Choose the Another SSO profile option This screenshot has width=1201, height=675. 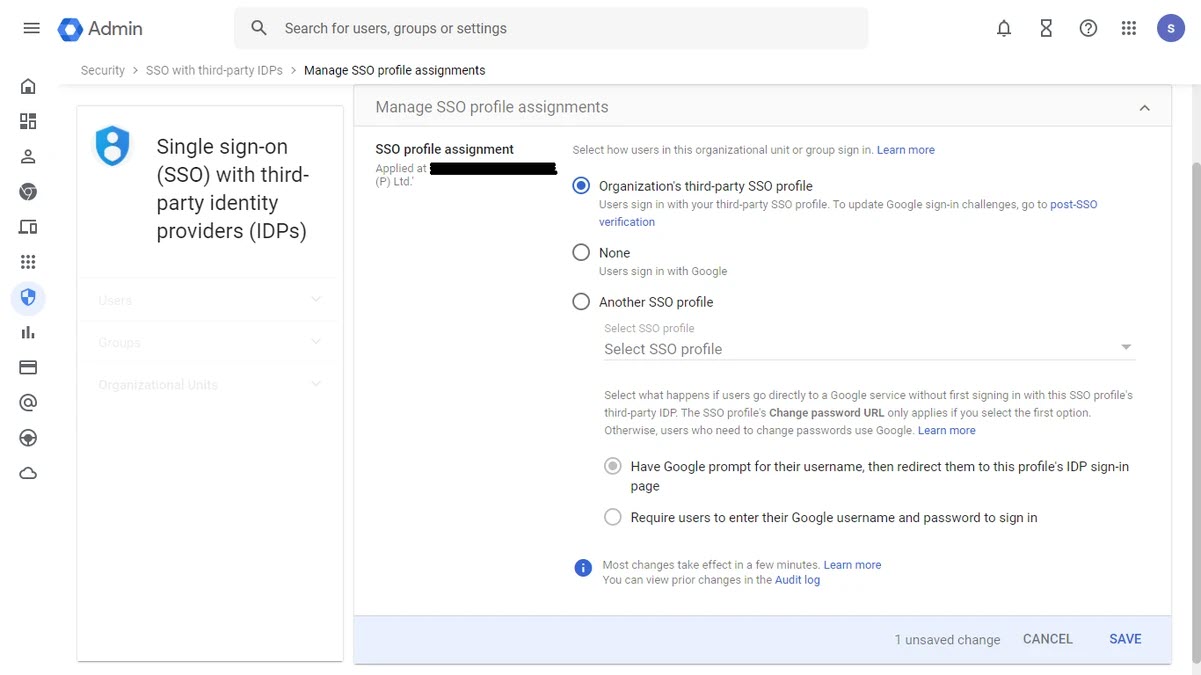point(581,302)
